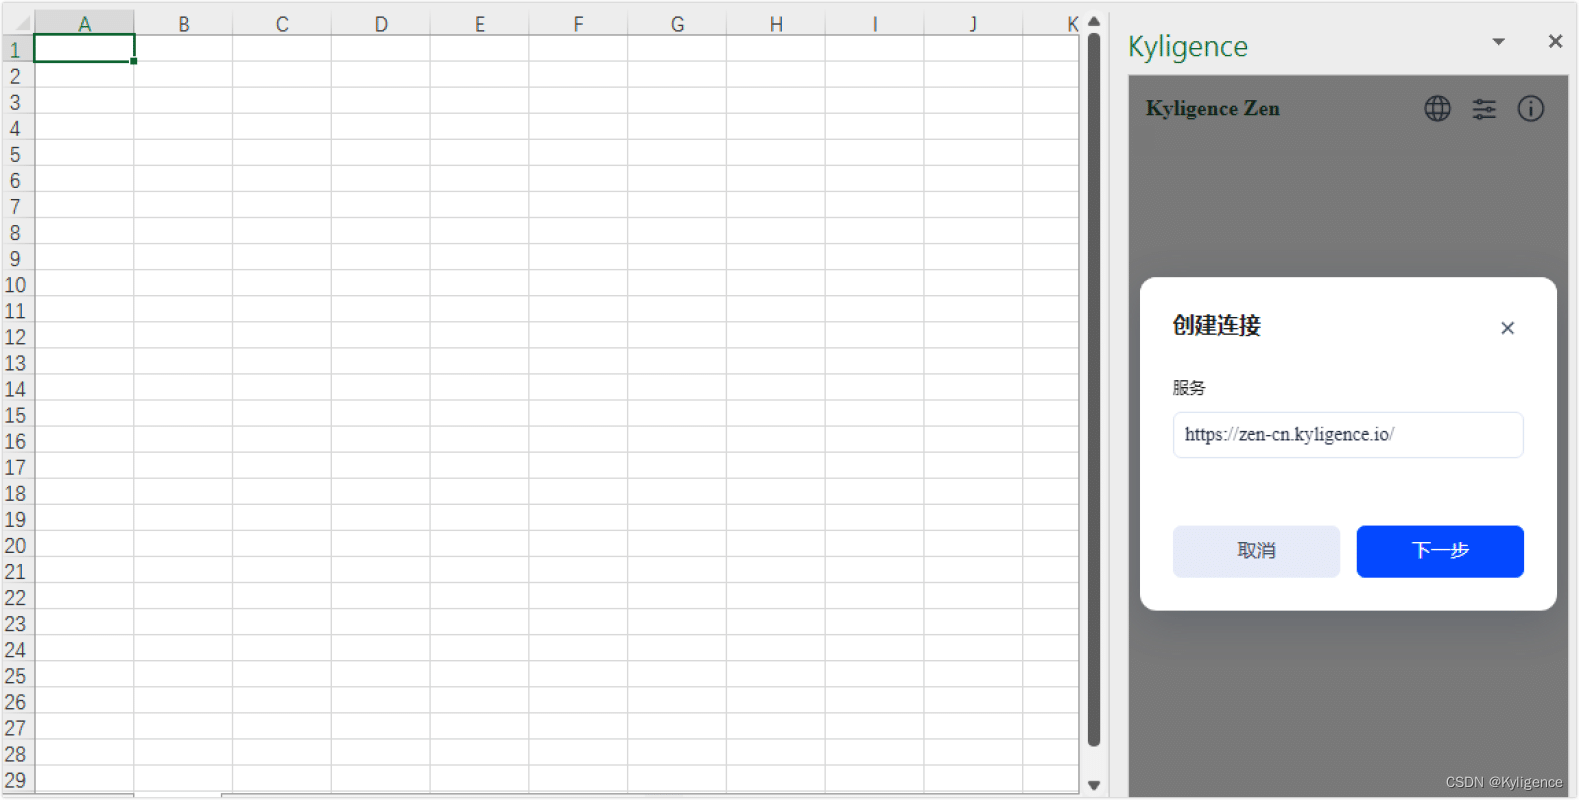Image resolution: width=1579 pixels, height=800 pixels.
Task: Select column H header
Action: coord(776,23)
